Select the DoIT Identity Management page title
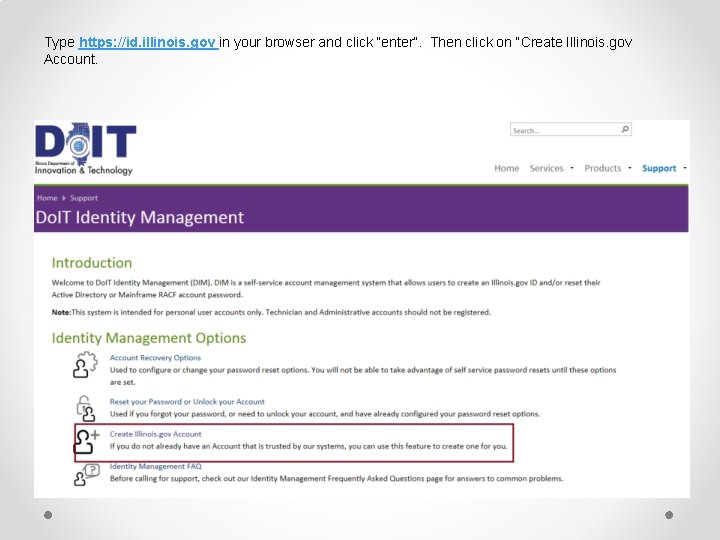 click(x=140, y=217)
